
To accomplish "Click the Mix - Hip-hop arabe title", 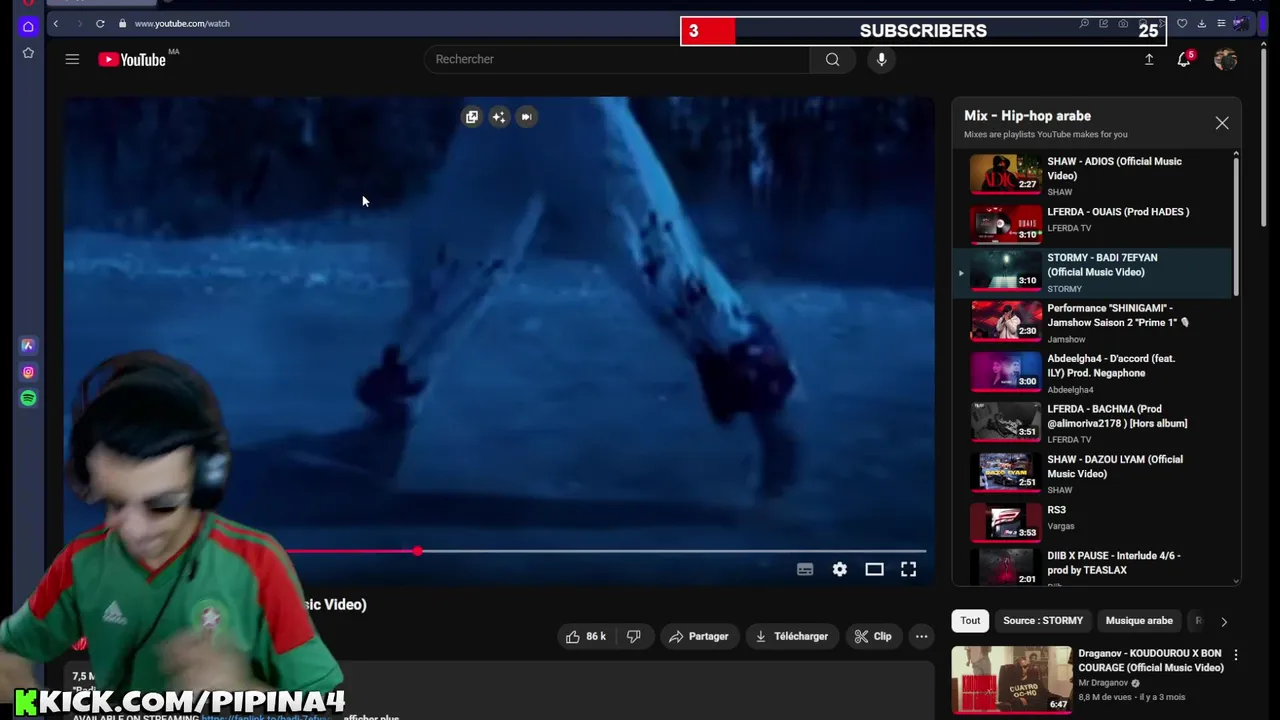I will point(1027,116).
